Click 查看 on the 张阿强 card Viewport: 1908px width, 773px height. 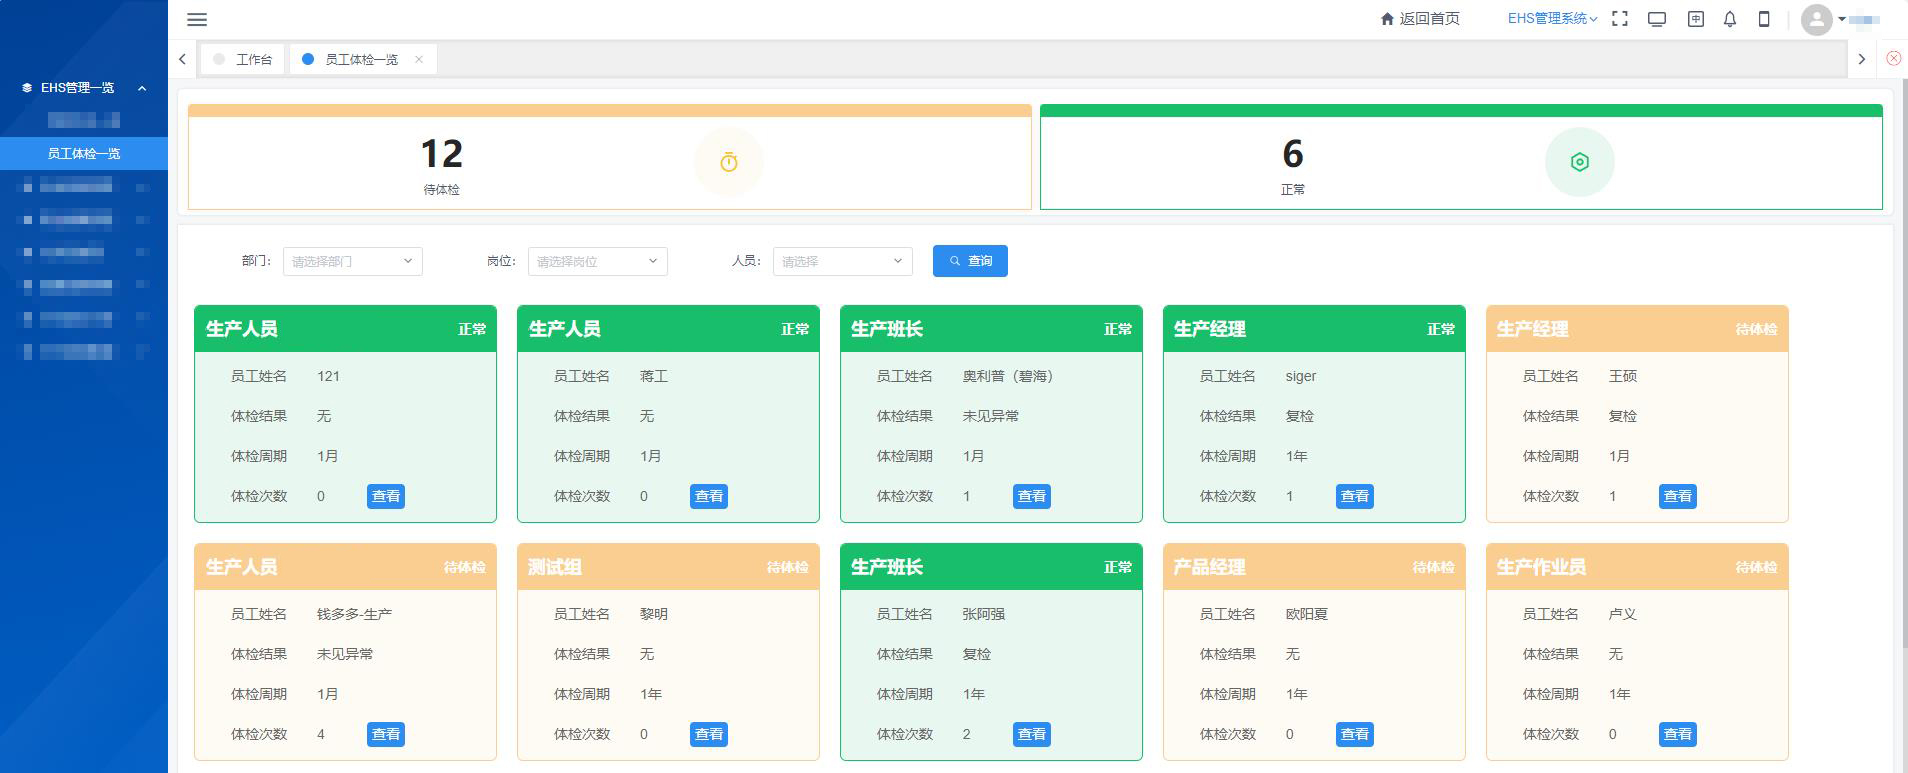1031,734
